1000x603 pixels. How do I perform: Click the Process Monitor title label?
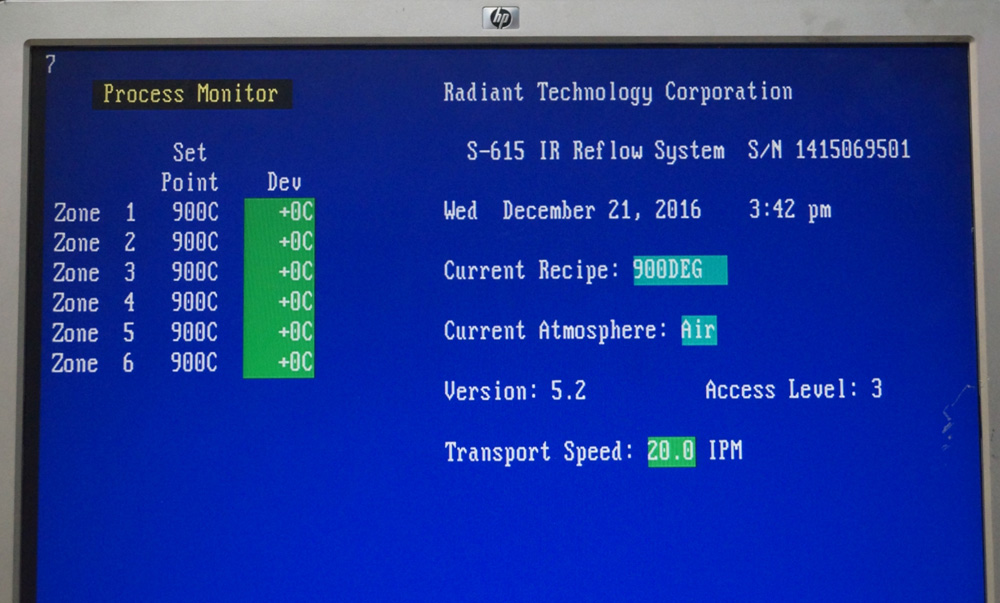(191, 94)
